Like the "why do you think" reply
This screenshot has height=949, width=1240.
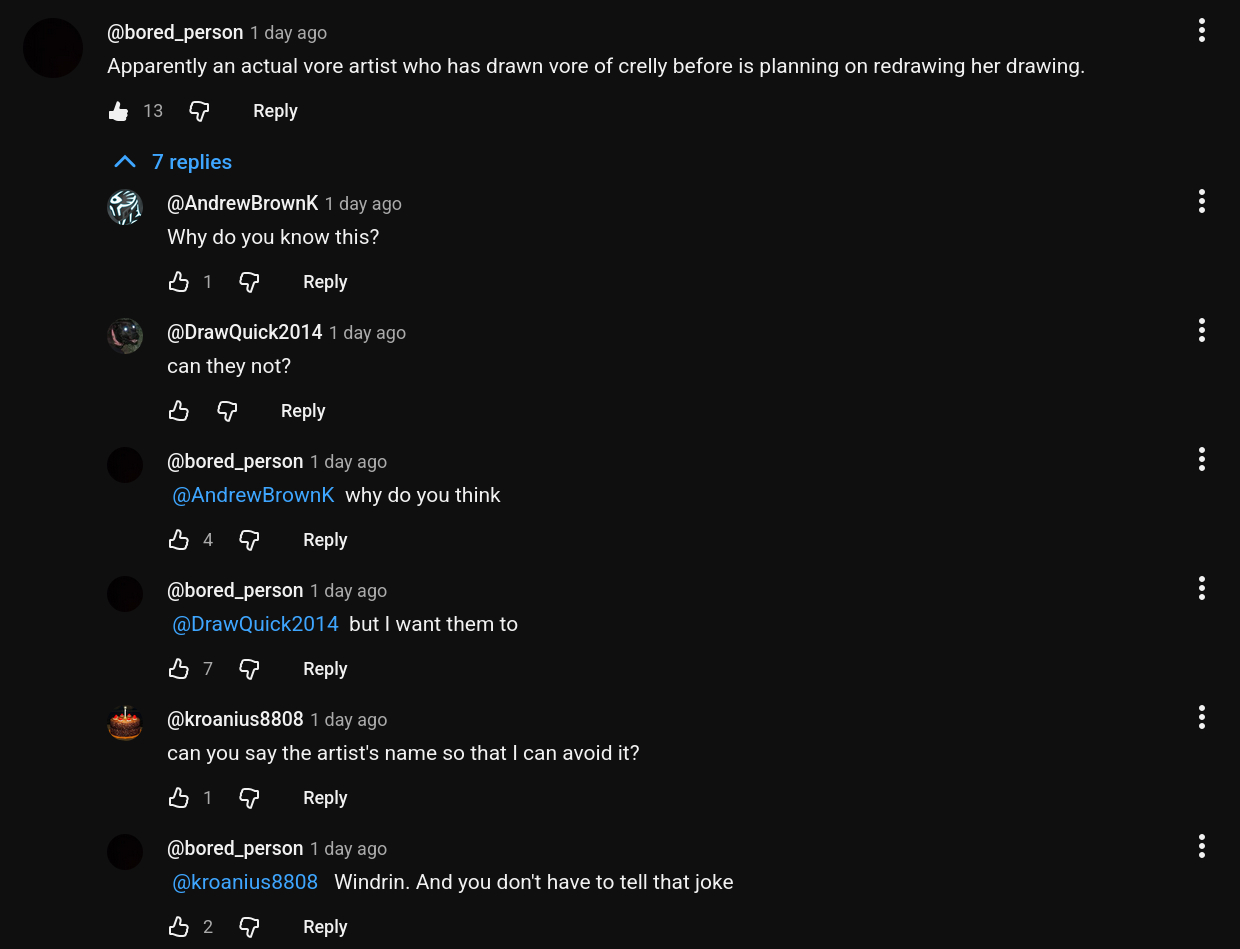[179, 540]
